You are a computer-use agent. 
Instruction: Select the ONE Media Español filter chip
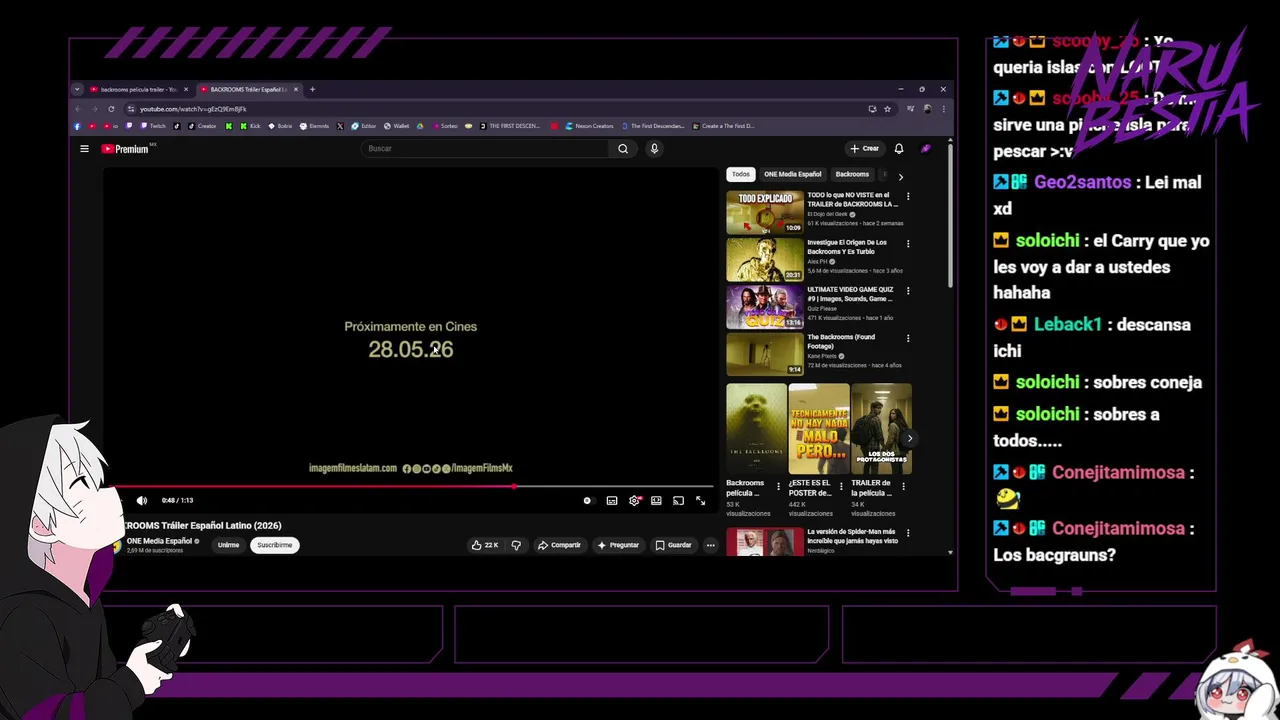click(793, 174)
